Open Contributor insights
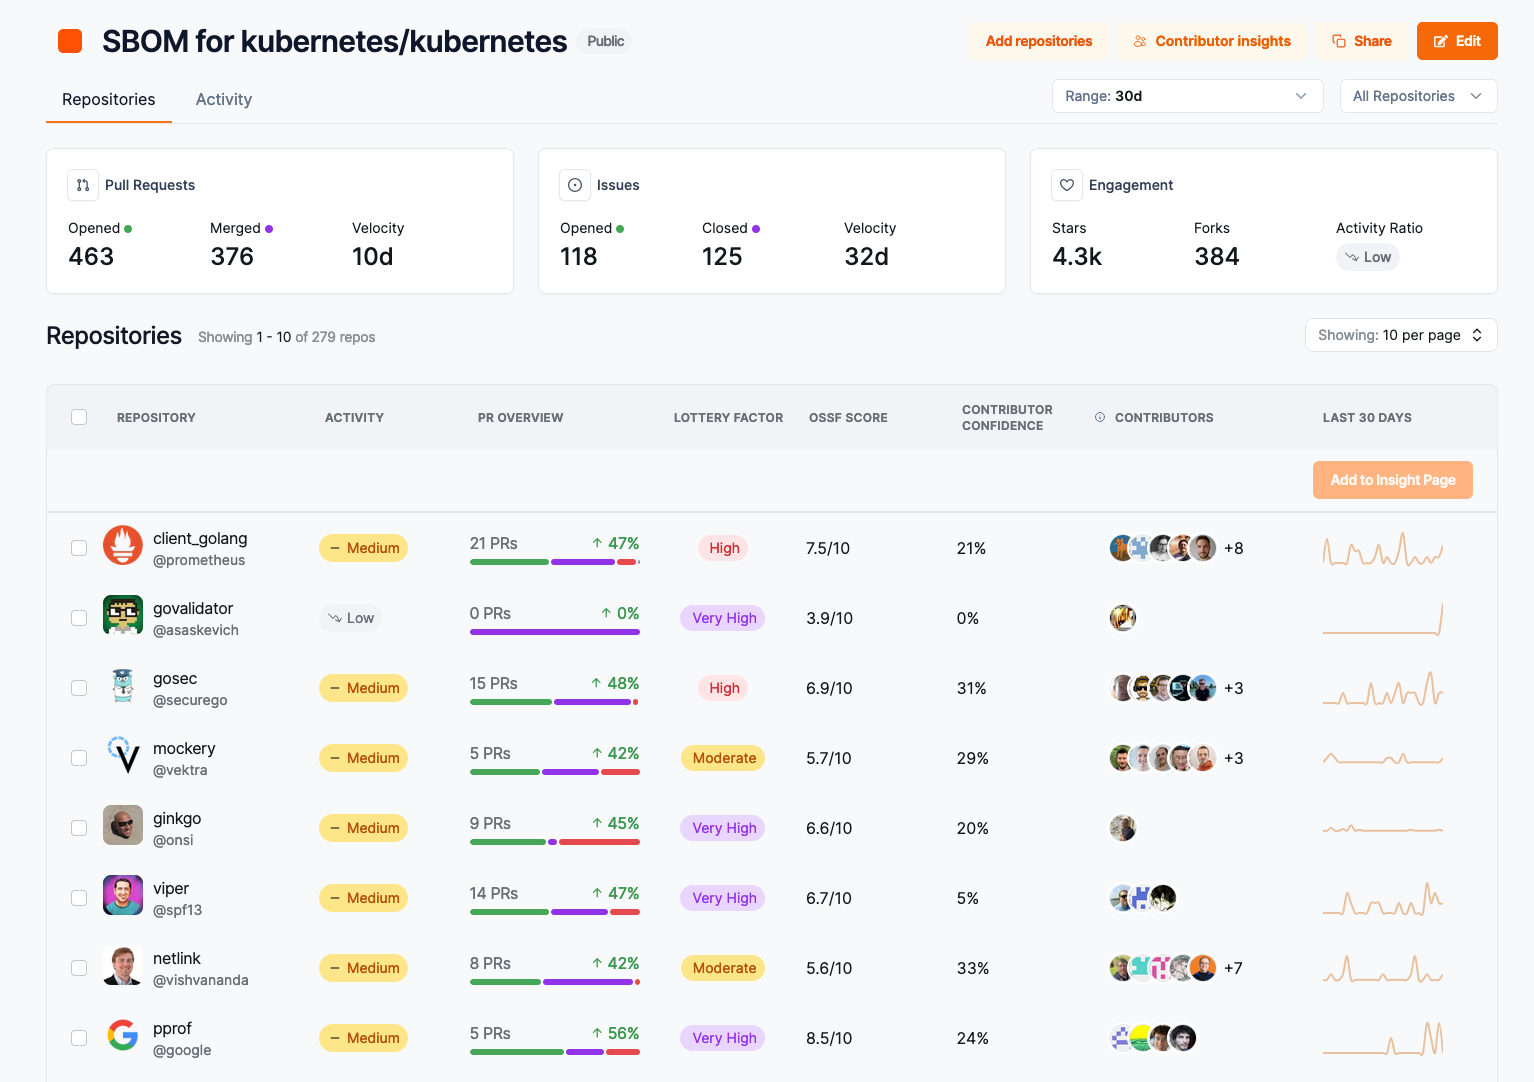Screen dimensions: 1534x1082 pyautogui.click(x=1212, y=41)
